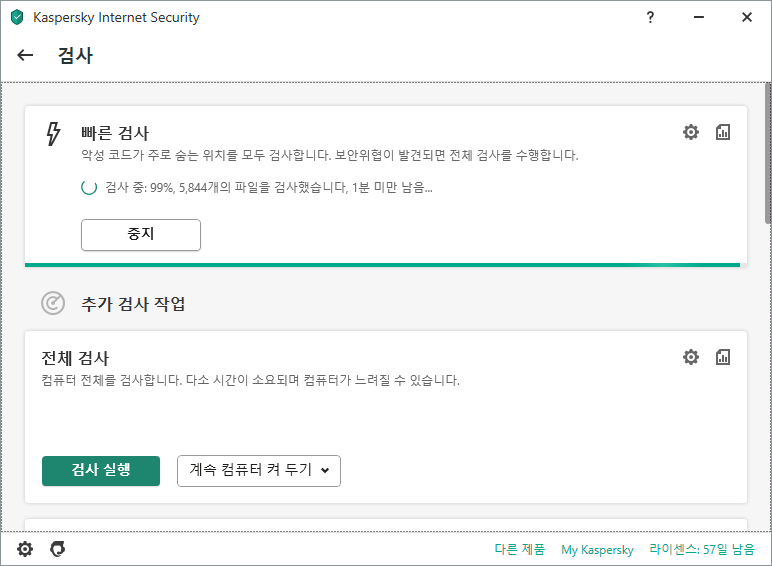
Task: Click the scan status text showing 99%
Action: point(269,188)
